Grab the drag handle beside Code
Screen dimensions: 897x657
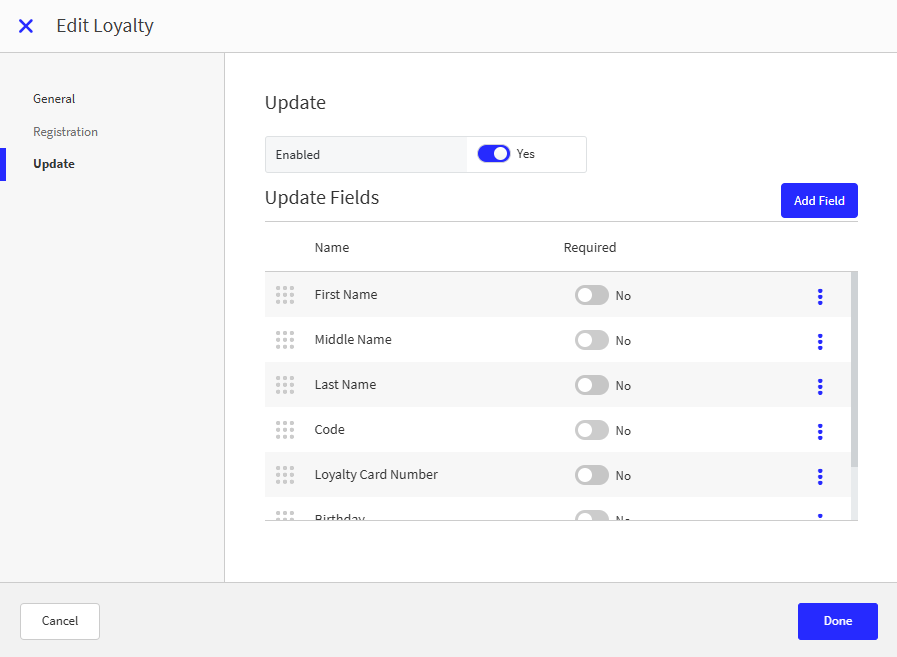(x=285, y=430)
